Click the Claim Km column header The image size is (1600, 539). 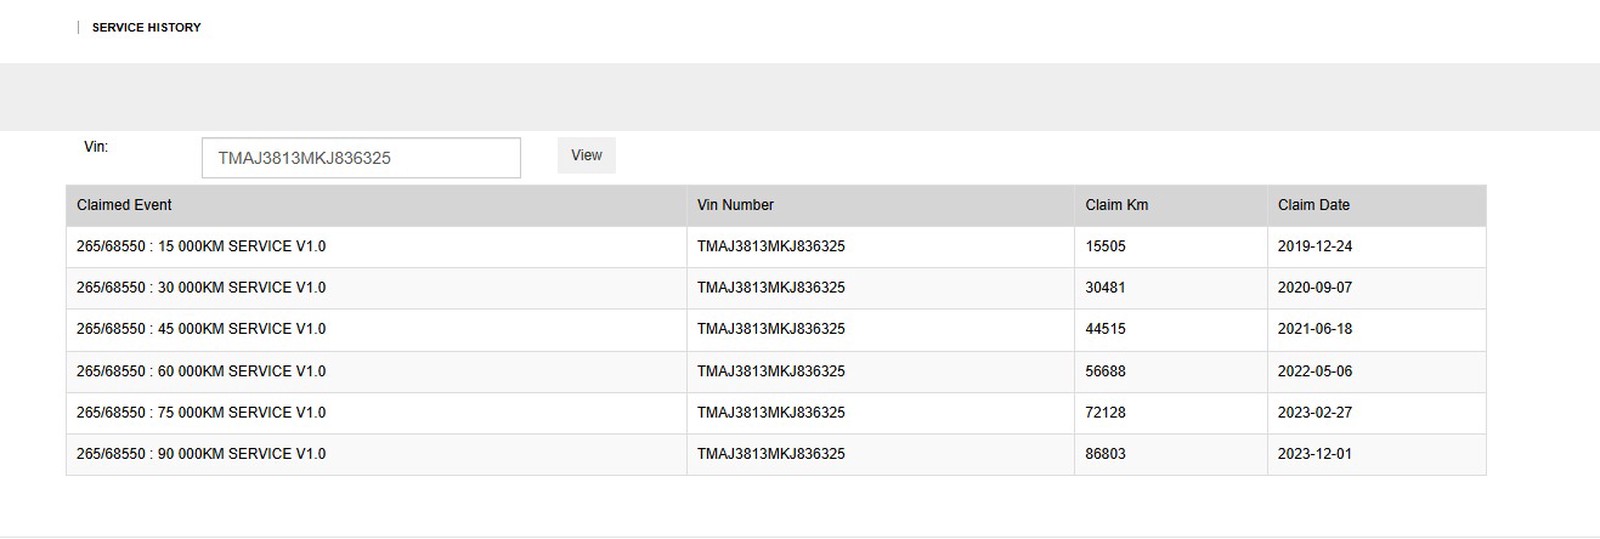pos(1116,205)
